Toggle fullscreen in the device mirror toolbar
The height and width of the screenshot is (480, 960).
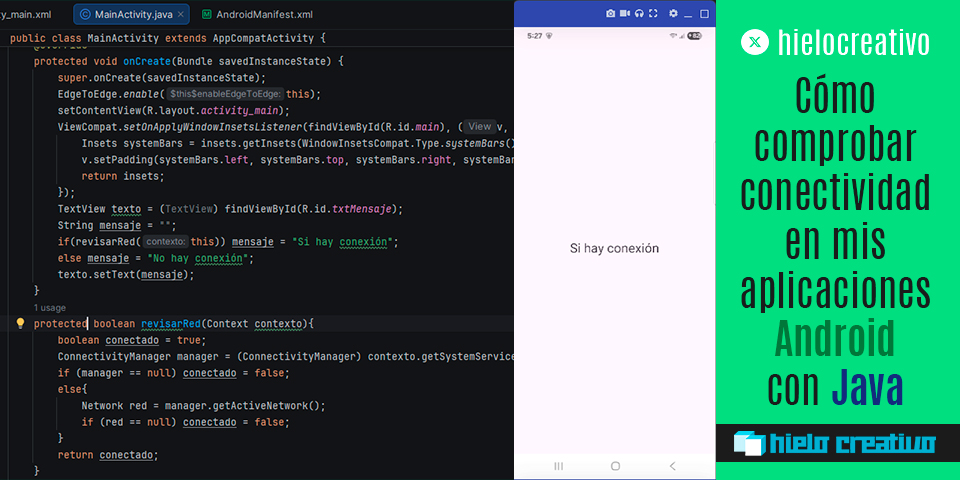click(x=653, y=13)
